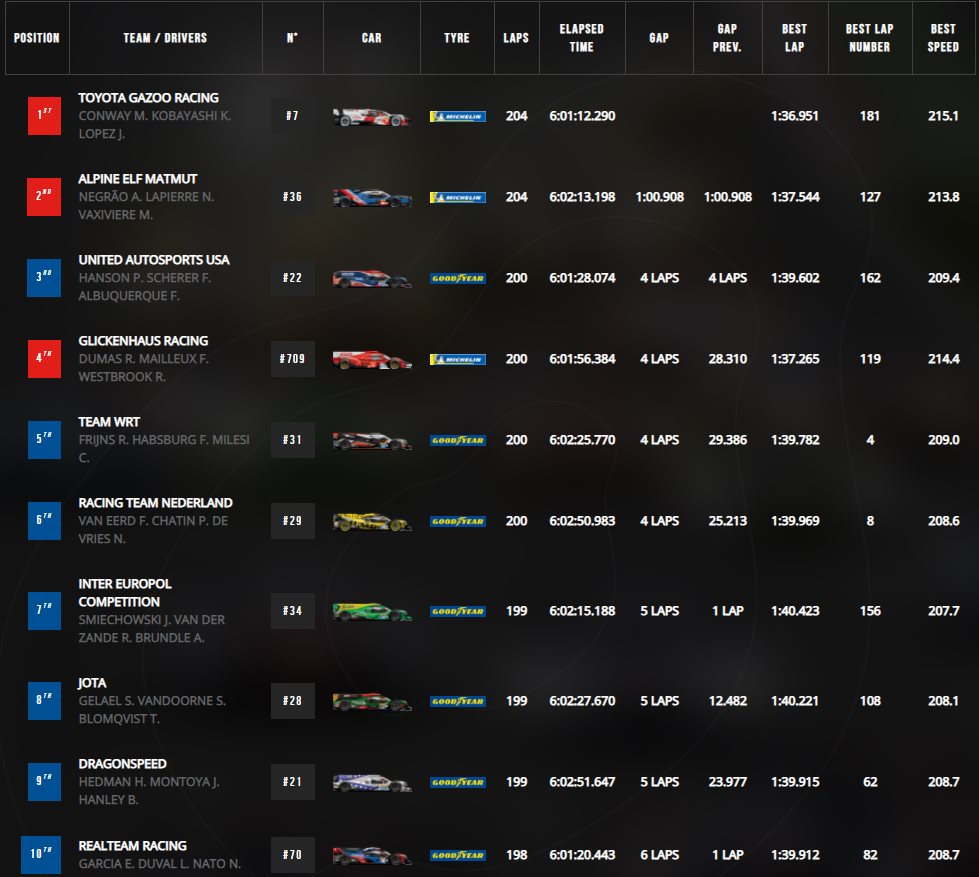Click the Team WRT #31 car image
The height and width of the screenshot is (877, 979).
coord(371,441)
